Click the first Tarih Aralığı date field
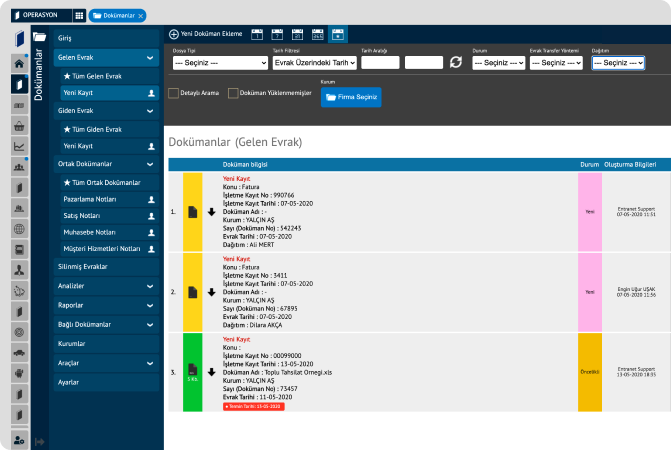 [x=380, y=62]
